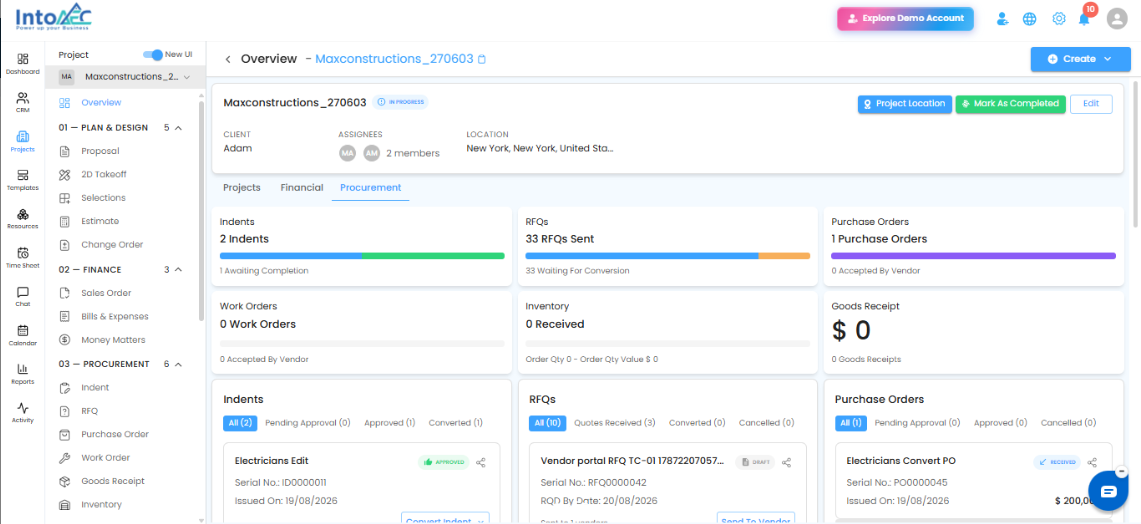
Task: Click the IntoAEC logo
Action: pos(54,17)
